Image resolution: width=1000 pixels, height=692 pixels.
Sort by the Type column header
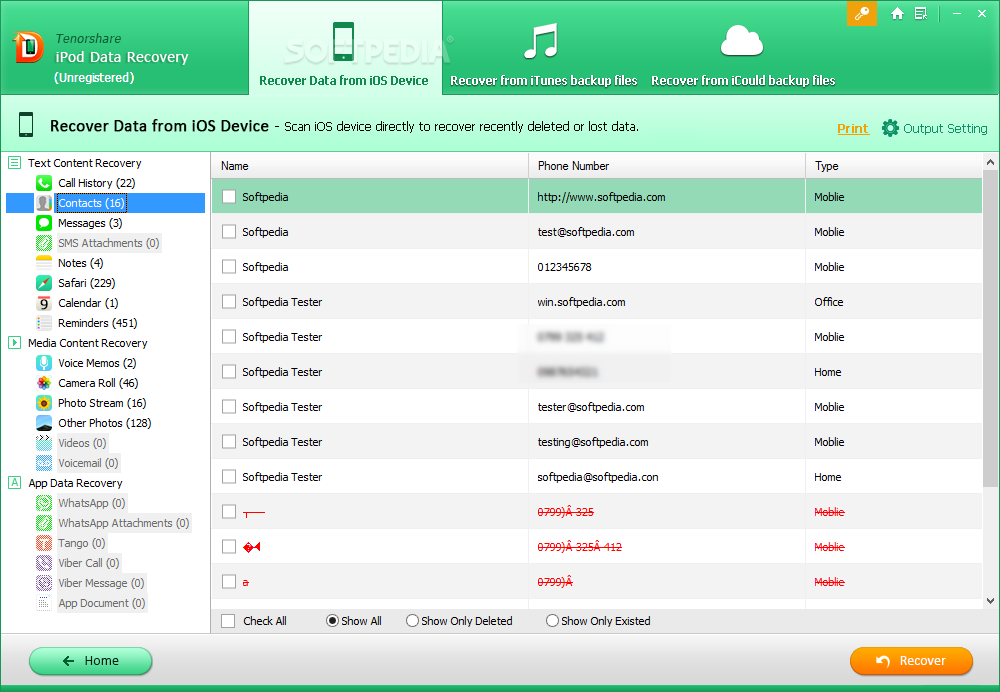tap(894, 166)
